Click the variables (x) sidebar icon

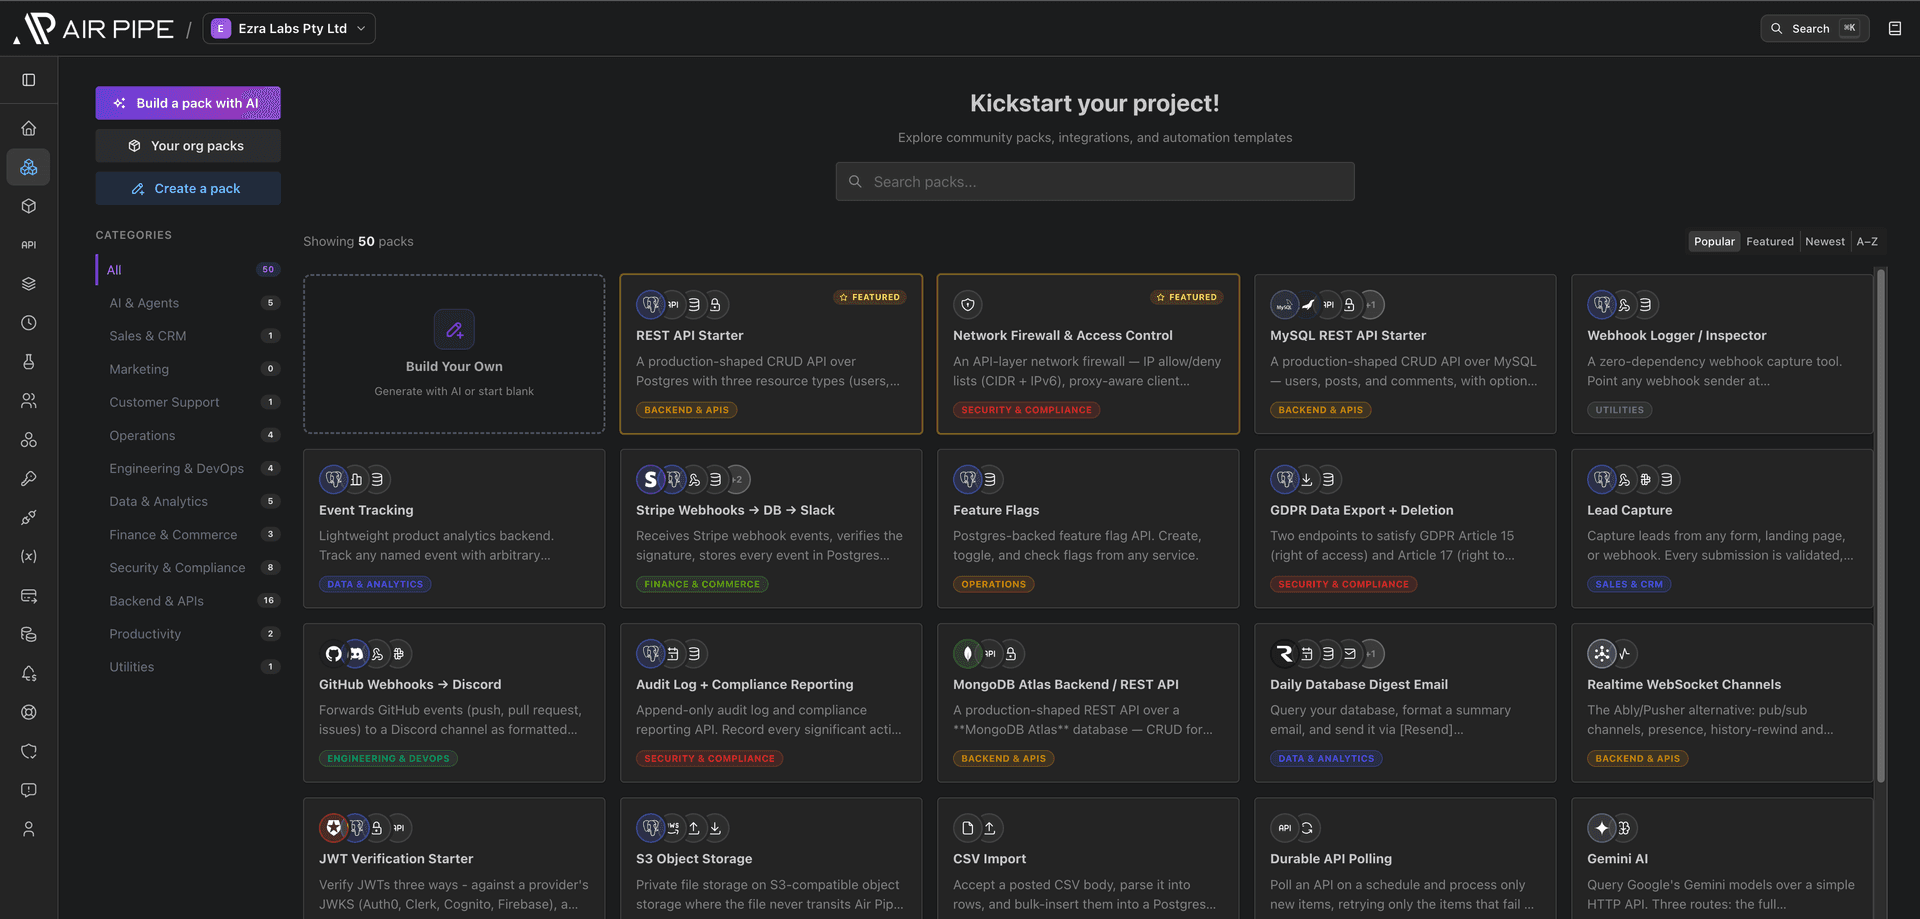point(29,556)
